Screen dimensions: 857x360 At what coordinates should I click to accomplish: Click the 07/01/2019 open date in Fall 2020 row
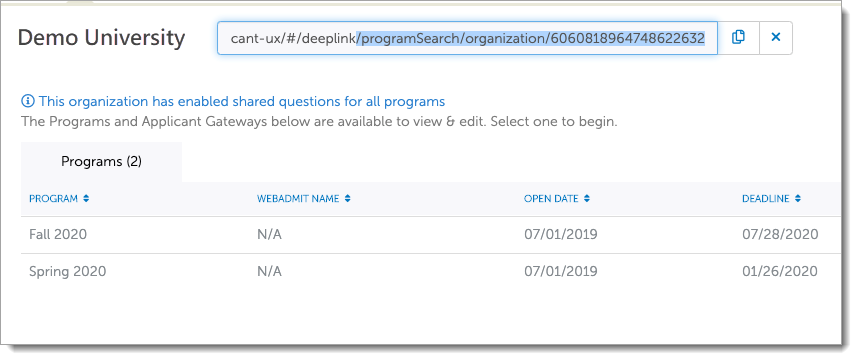click(561, 234)
